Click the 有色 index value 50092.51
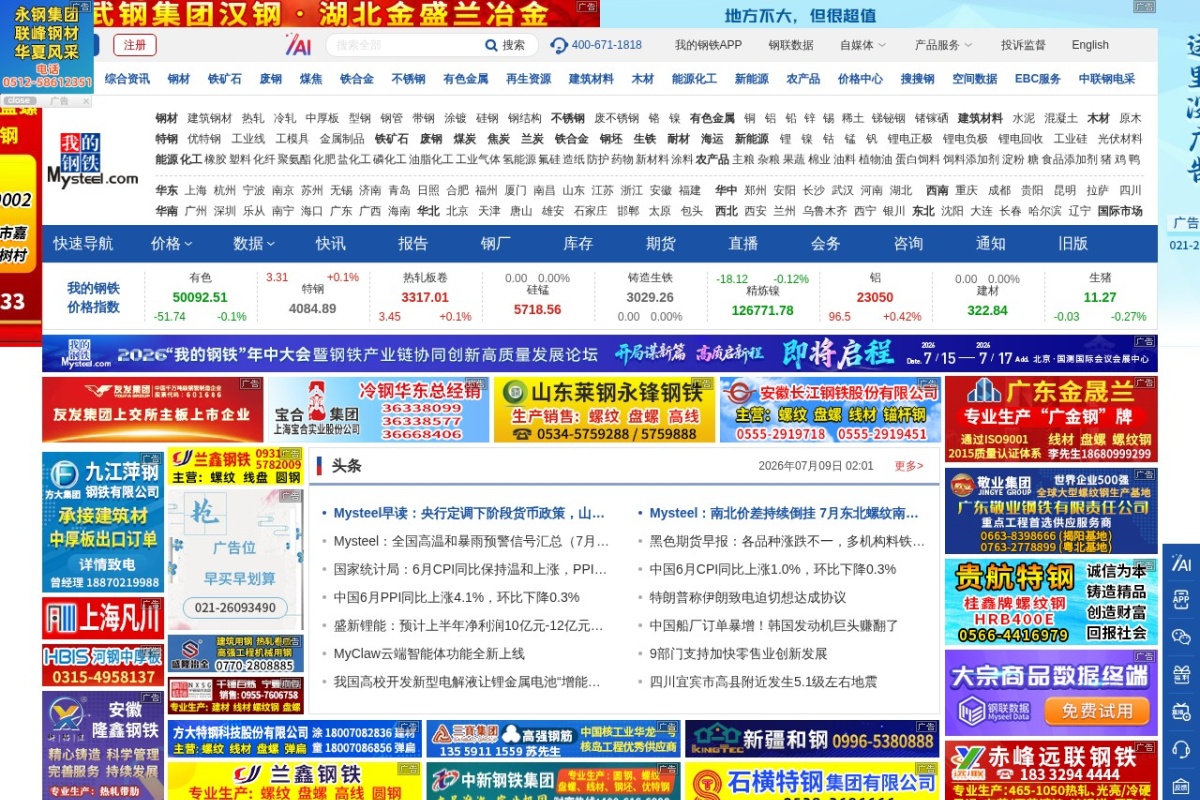The height and width of the screenshot is (800, 1200). coord(200,297)
